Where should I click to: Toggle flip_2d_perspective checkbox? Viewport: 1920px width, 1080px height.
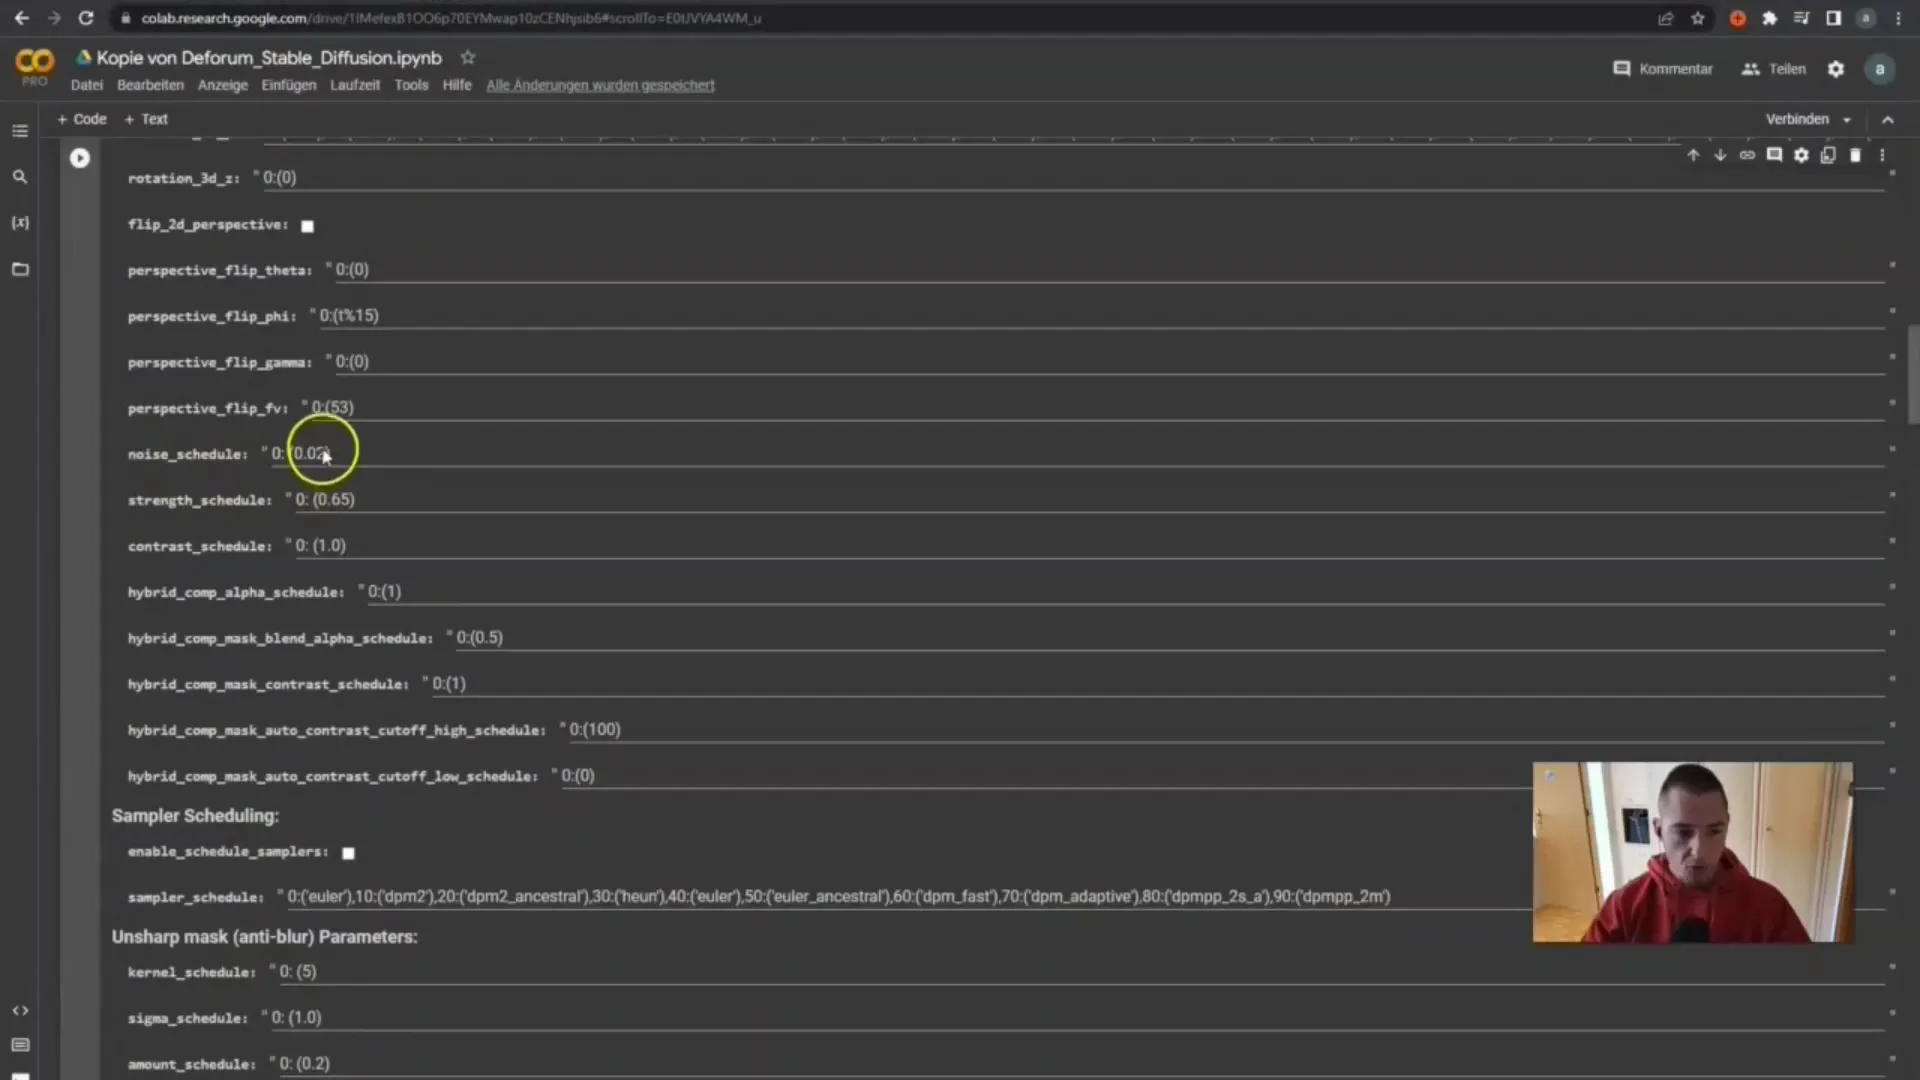tap(308, 226)
